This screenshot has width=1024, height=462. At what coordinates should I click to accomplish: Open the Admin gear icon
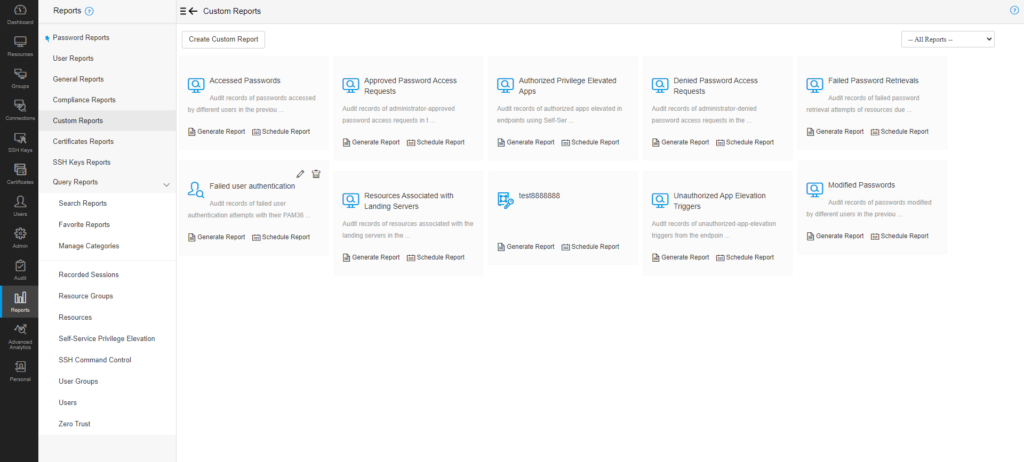click(19, 236)
